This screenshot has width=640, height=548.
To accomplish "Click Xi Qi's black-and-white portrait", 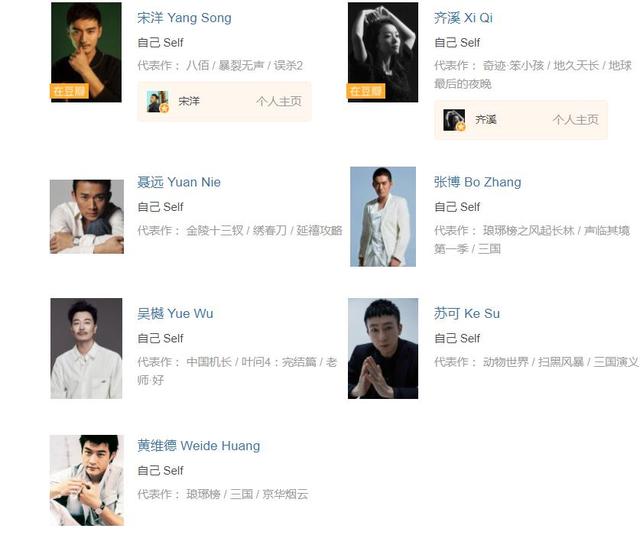I will pos(382,52).
